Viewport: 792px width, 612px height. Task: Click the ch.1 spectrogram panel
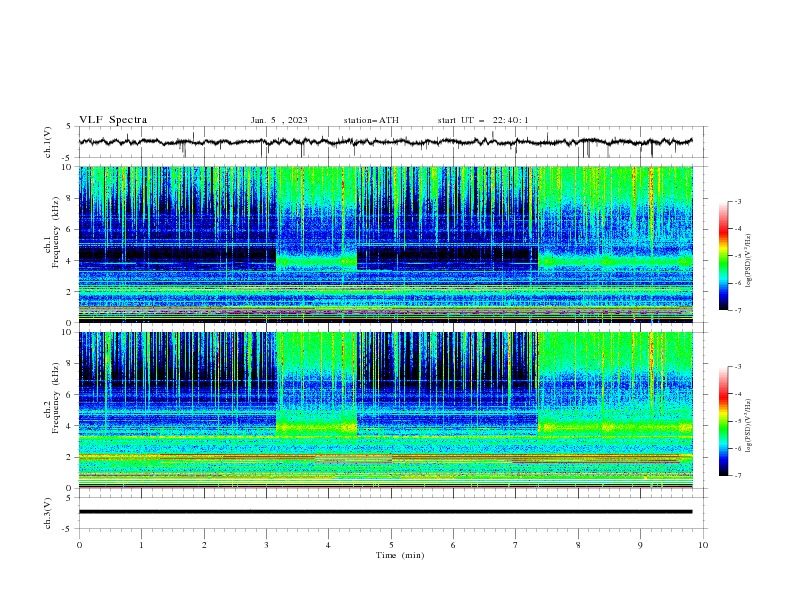click(386, 244)
